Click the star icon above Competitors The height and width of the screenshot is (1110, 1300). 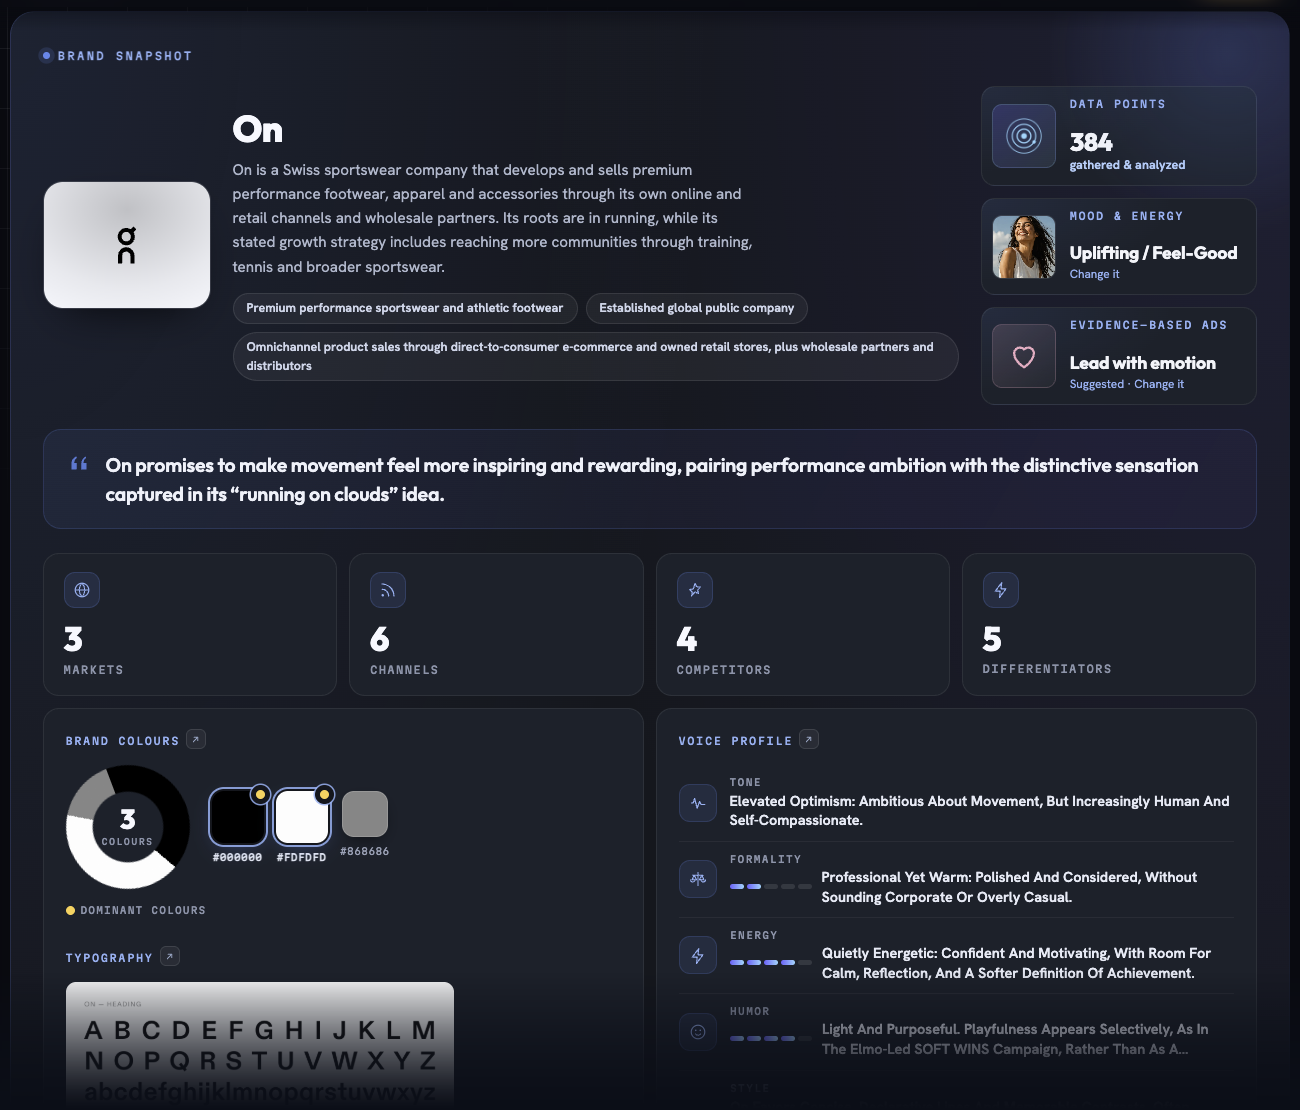pos(695,590)
